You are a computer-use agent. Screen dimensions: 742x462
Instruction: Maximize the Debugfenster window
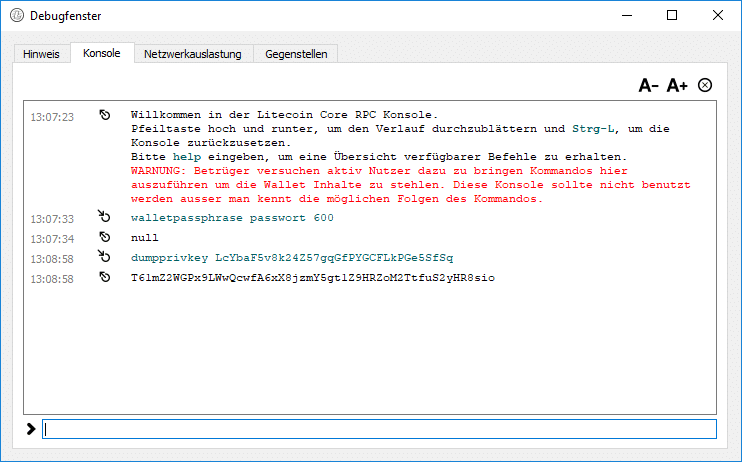672,15
